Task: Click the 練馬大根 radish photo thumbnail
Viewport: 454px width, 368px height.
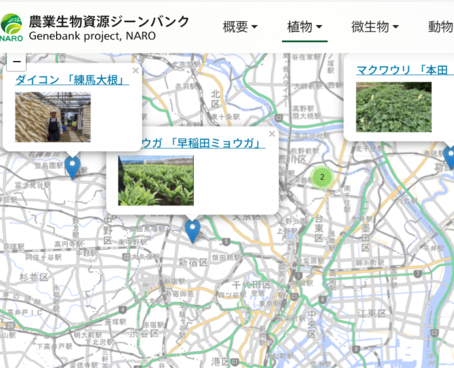Action: click(53, 117)
